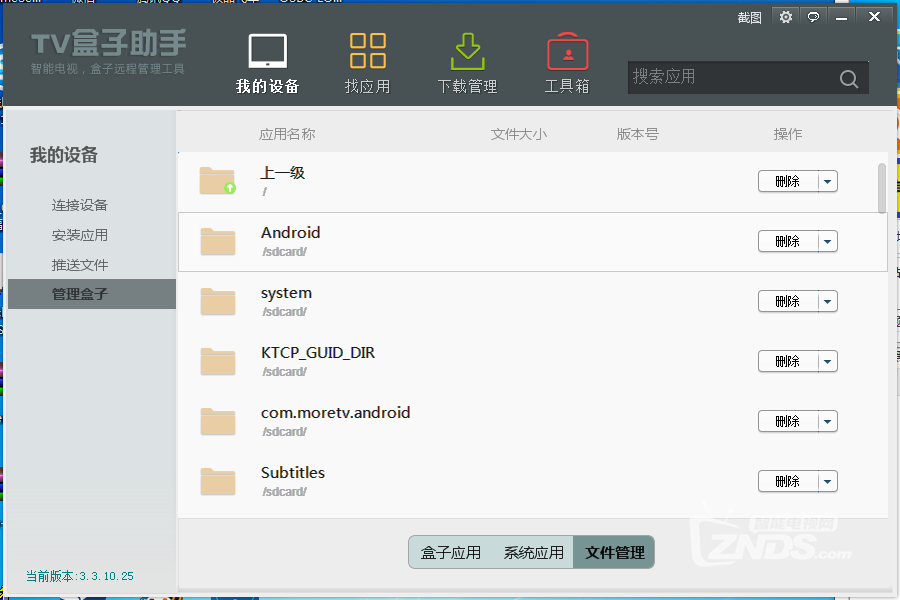Image resolution: width=900 pixels, height=600 pixels.
Task: Click the Android folder icon
Action: [x=218, y=241]
